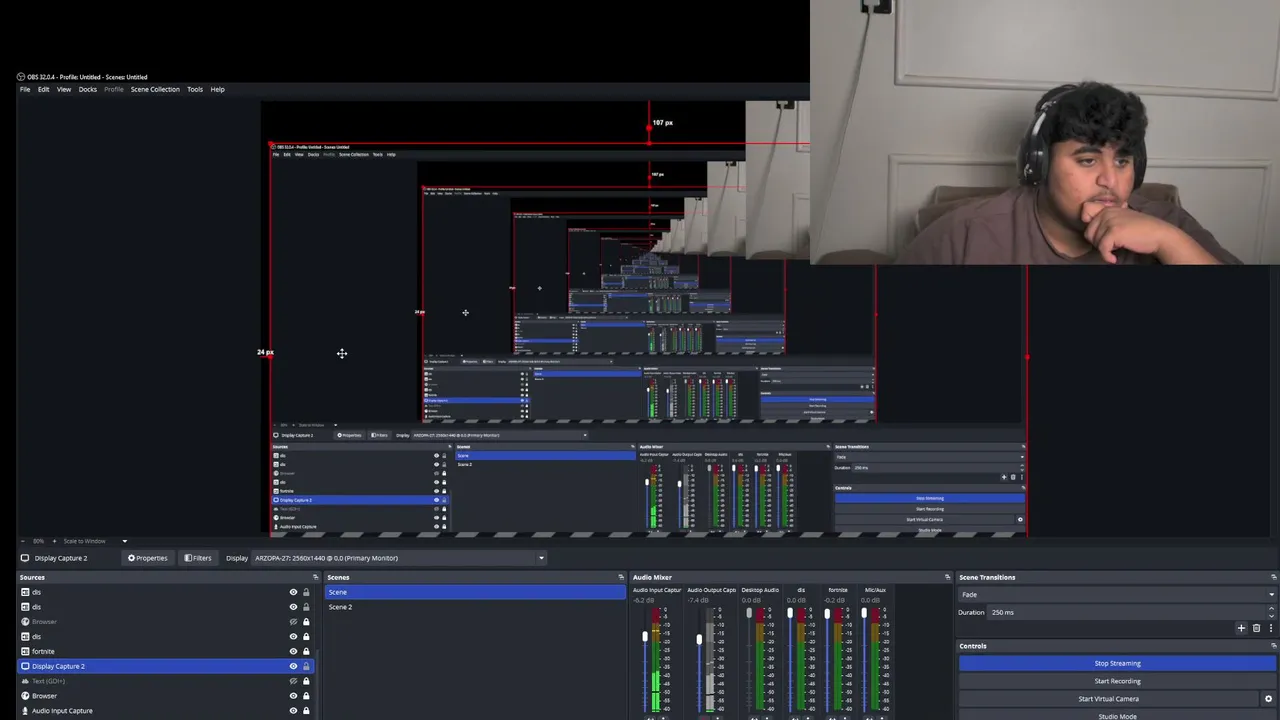Image resolution: width=1280 pixels, height=720 pixels.
Task: Decrease transition duration with down arrow
Action: pos(1271,615)
